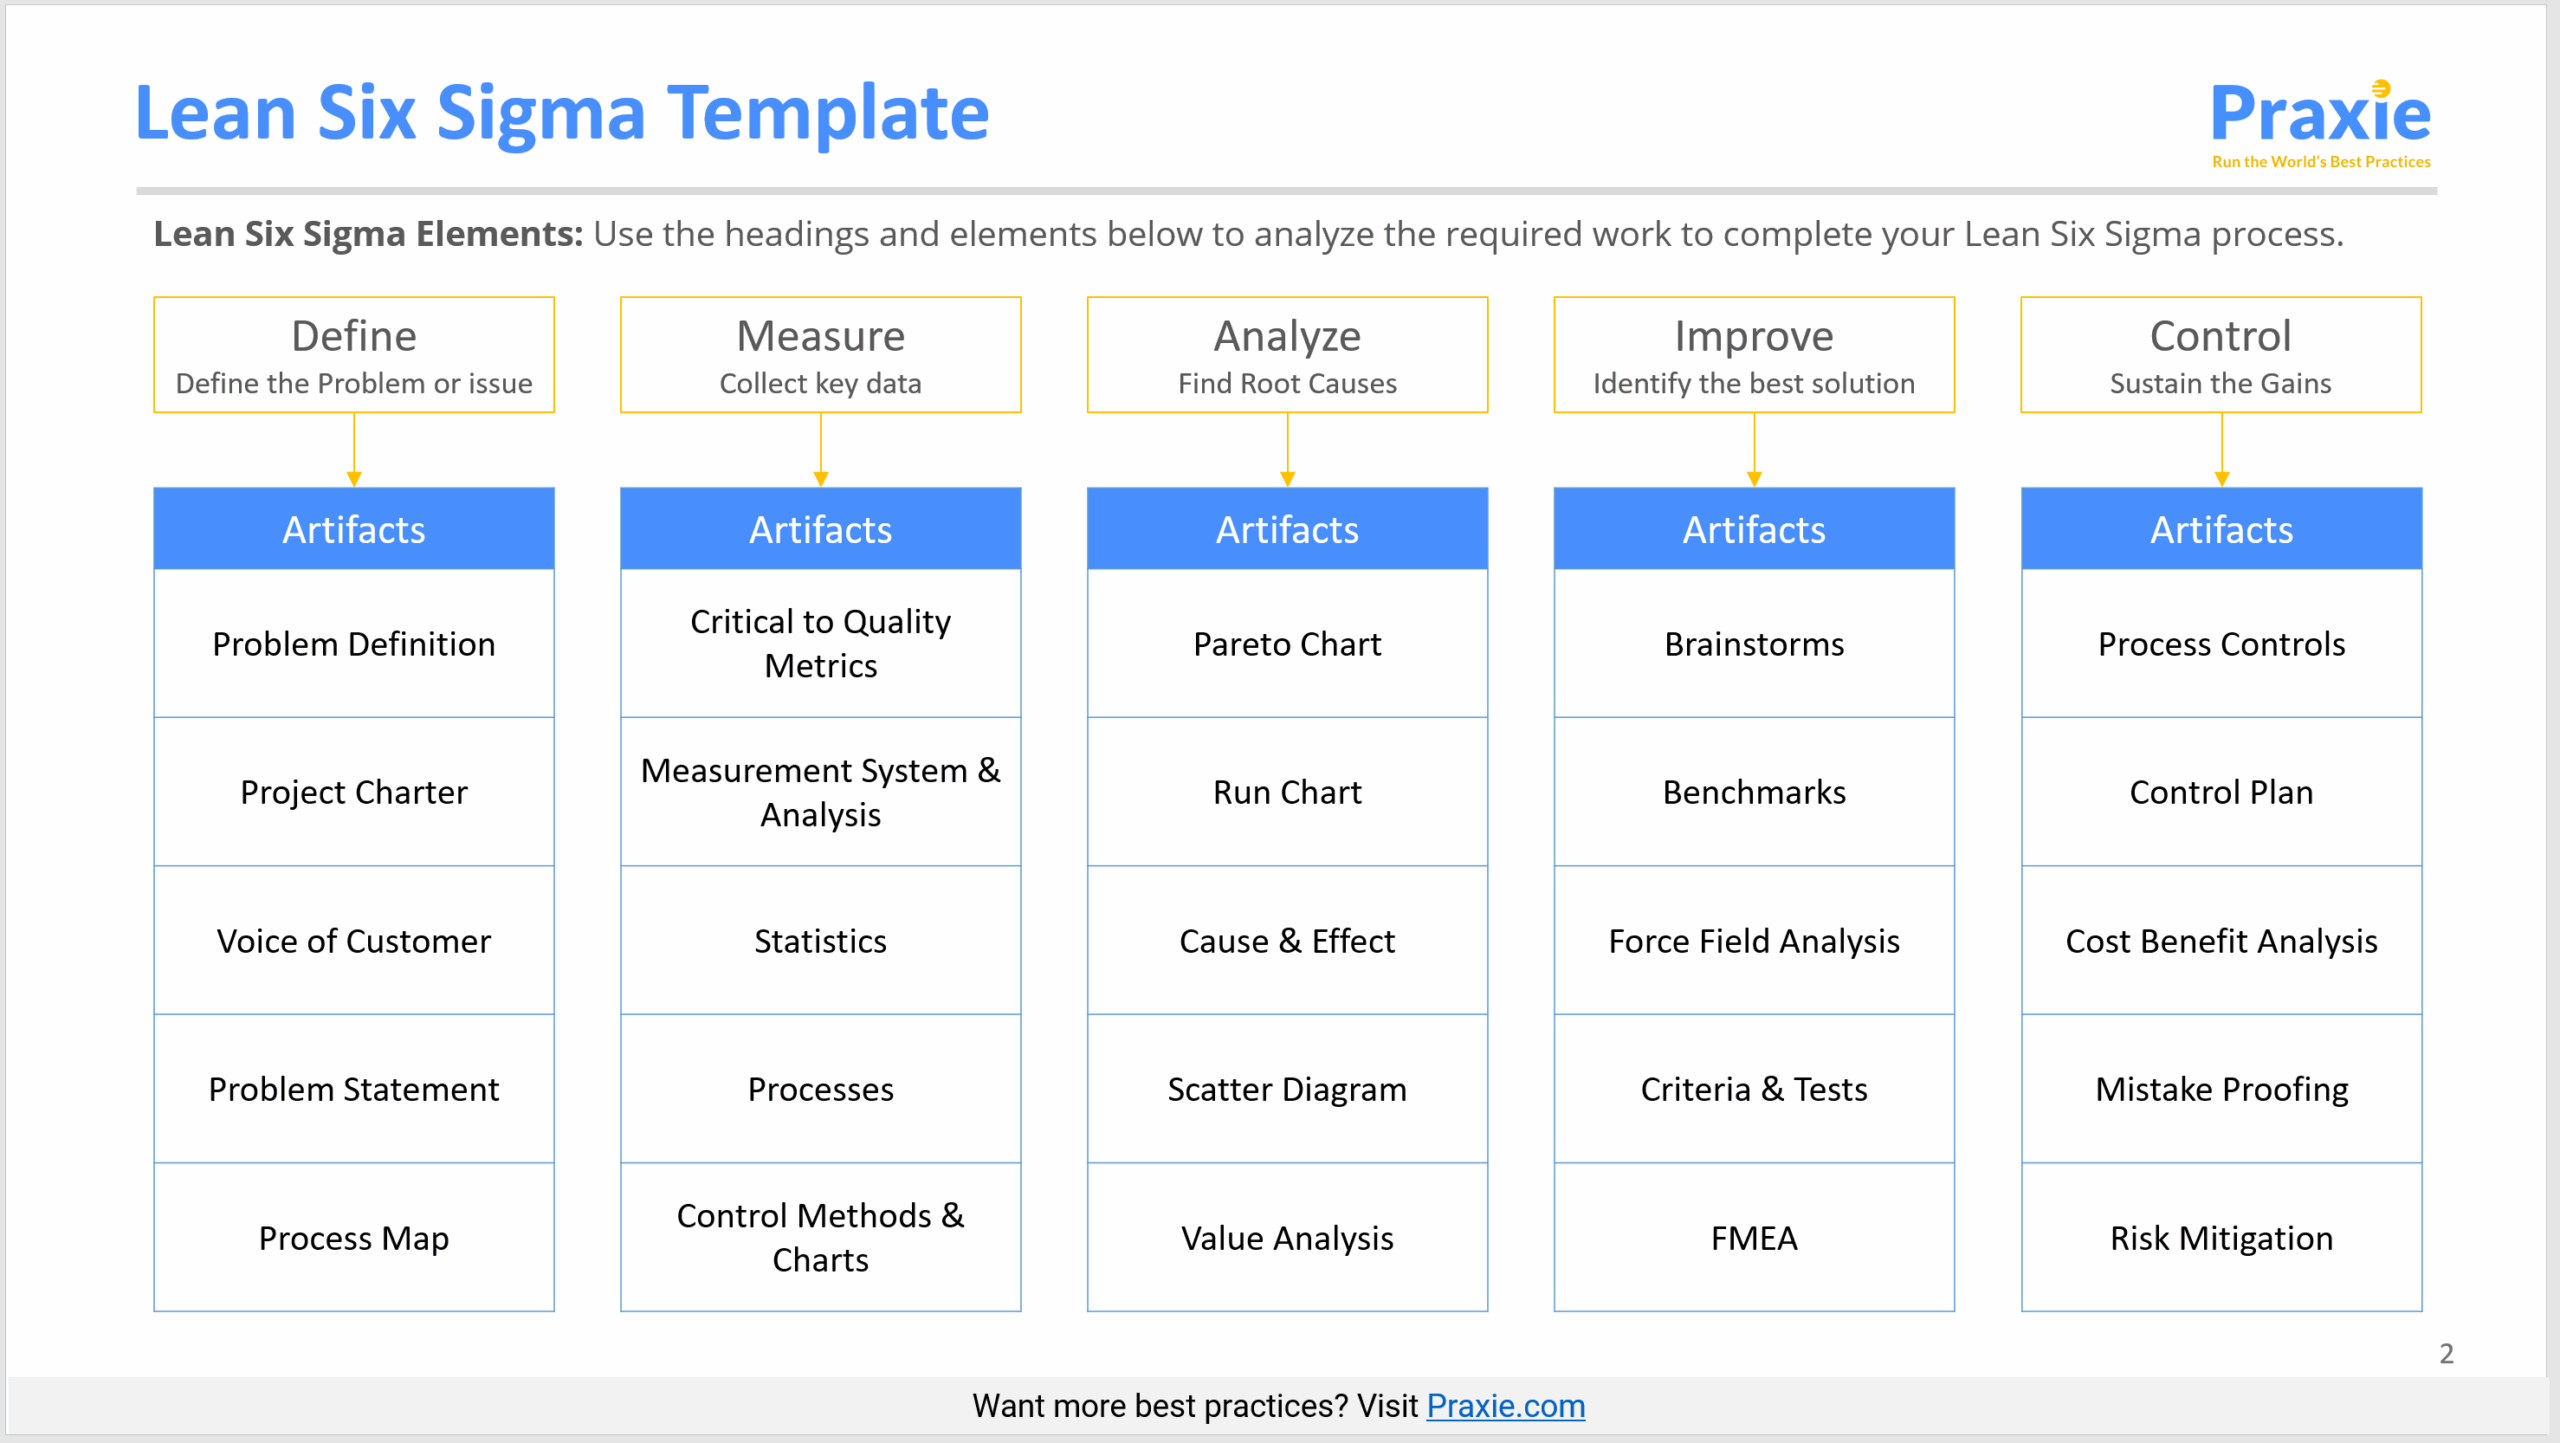
Task: Select the Risk Mitigation cell
Action: (x=2220, y=1238)
